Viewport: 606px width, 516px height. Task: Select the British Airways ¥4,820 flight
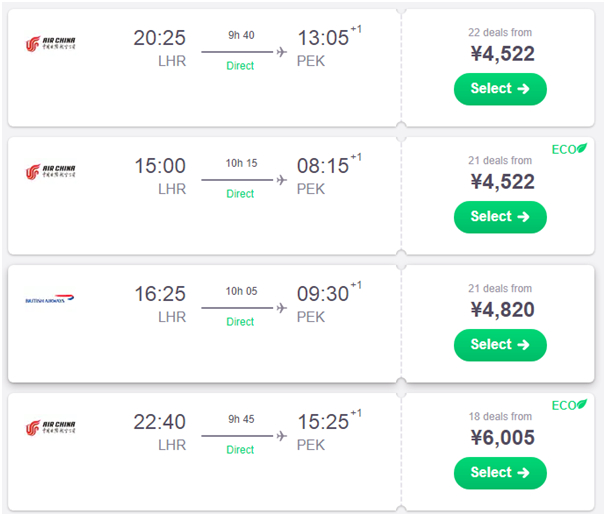click(500, 344)
